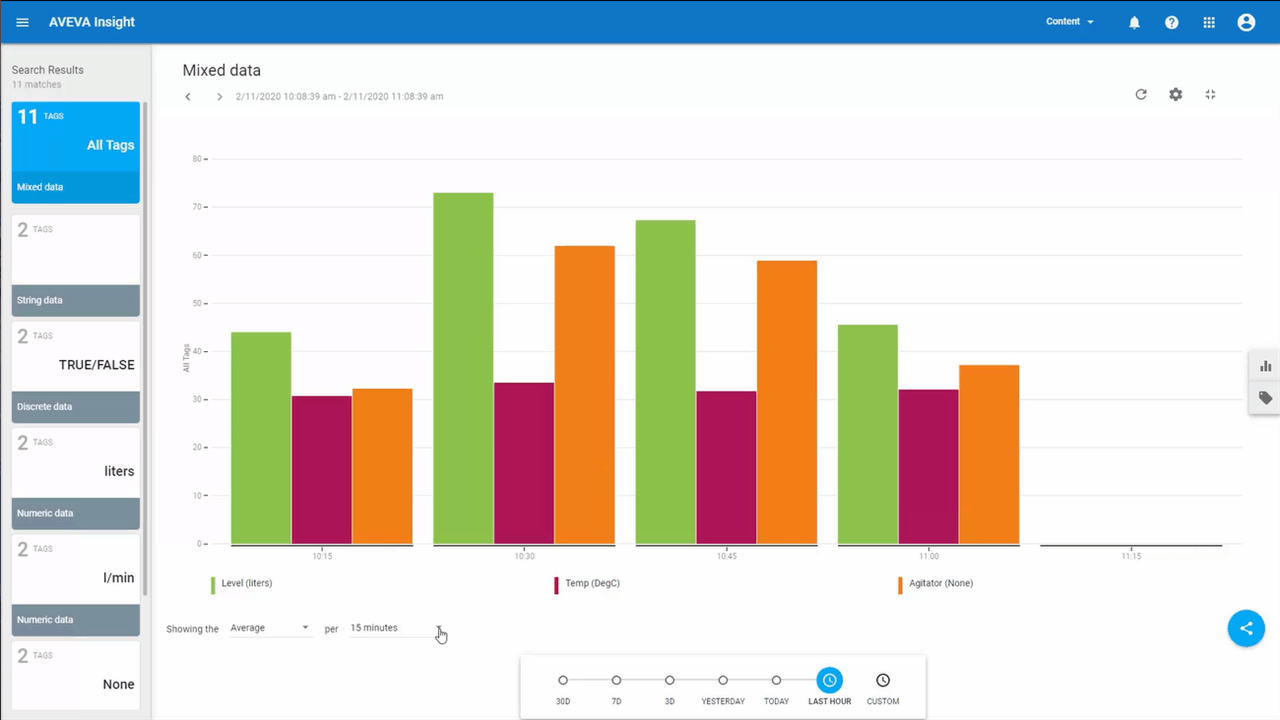Collapse chart to normal view

click(x=1210, y=94)
